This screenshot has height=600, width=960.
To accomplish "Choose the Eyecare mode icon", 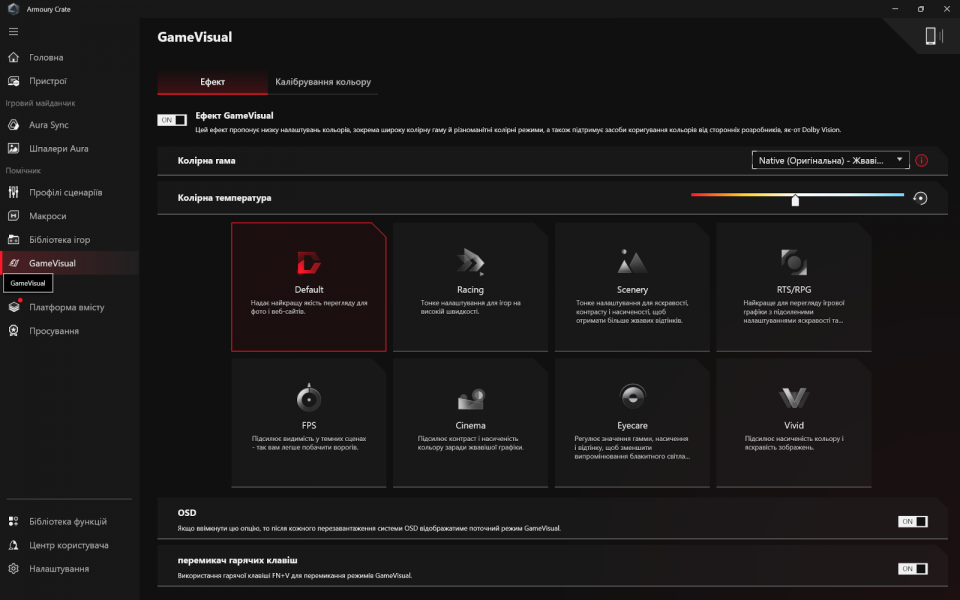I will (632, 397).
